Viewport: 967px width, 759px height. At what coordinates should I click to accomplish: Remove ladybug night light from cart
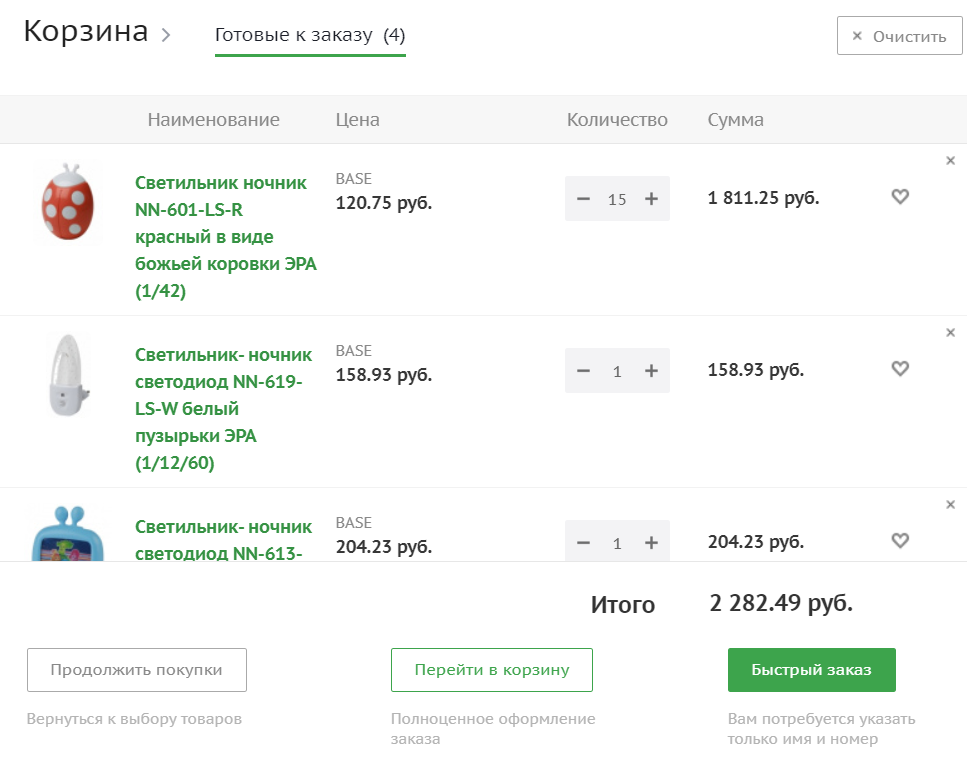(950, 161)
